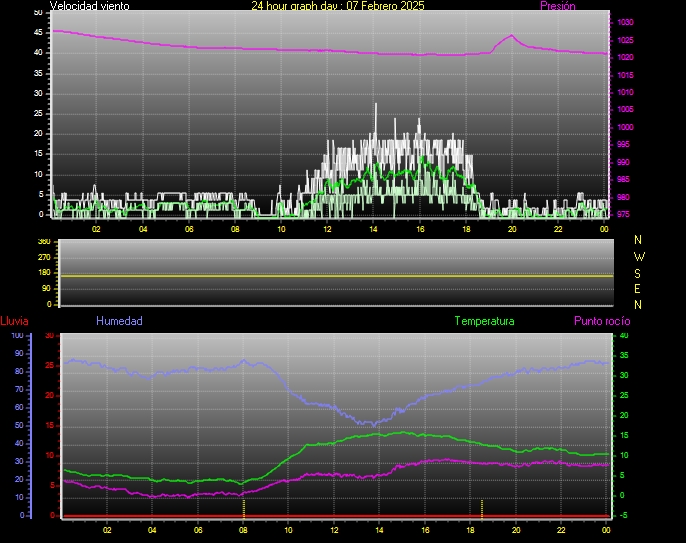Click the 90 wind direction axis value
The height and width of the screenshot is (543, 686).
46,289
